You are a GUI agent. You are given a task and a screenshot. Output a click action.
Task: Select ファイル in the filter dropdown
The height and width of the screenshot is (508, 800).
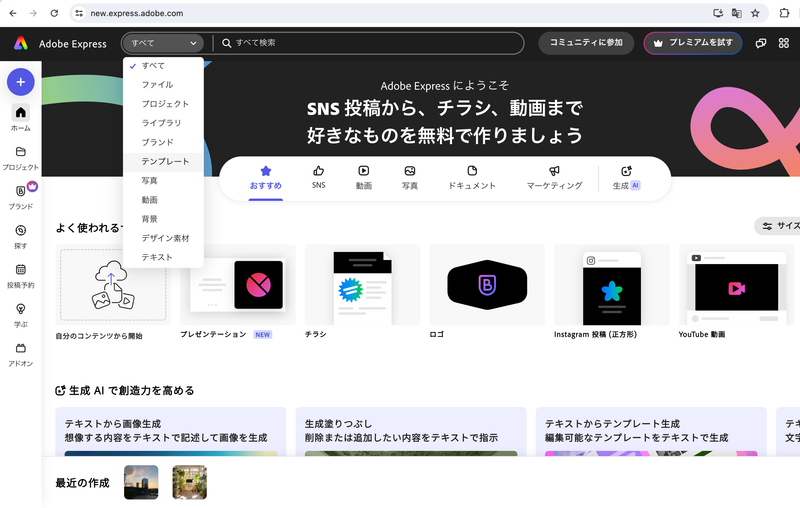point(163,85)
